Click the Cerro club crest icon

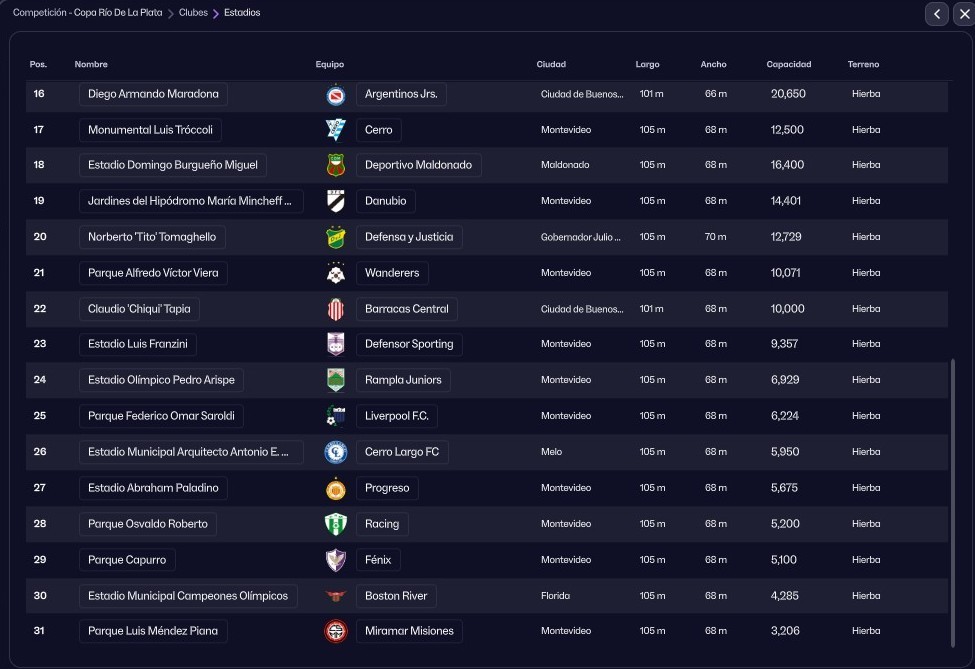336,130
